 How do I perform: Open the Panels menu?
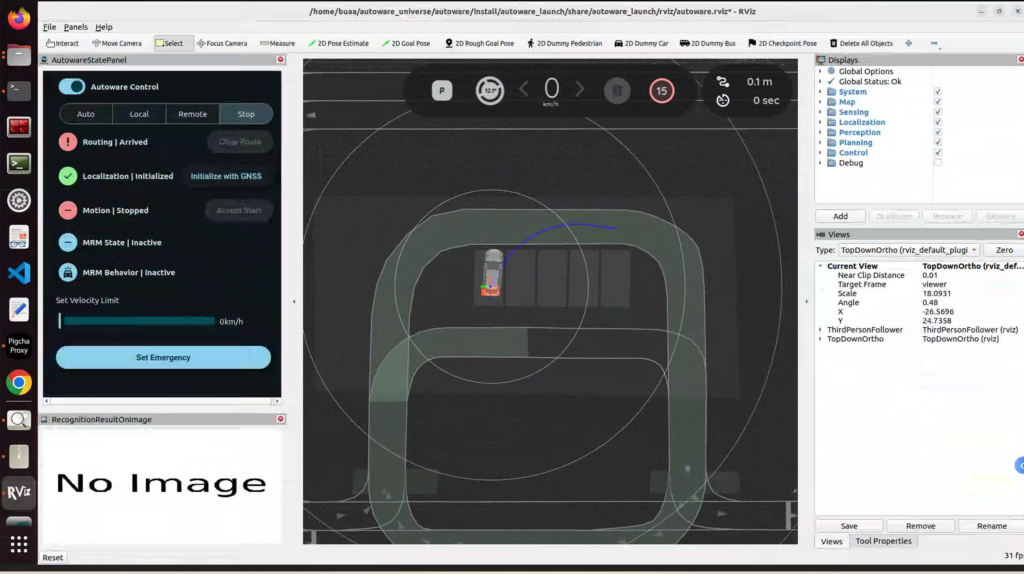pyautogui.click(x=76, y=27)
